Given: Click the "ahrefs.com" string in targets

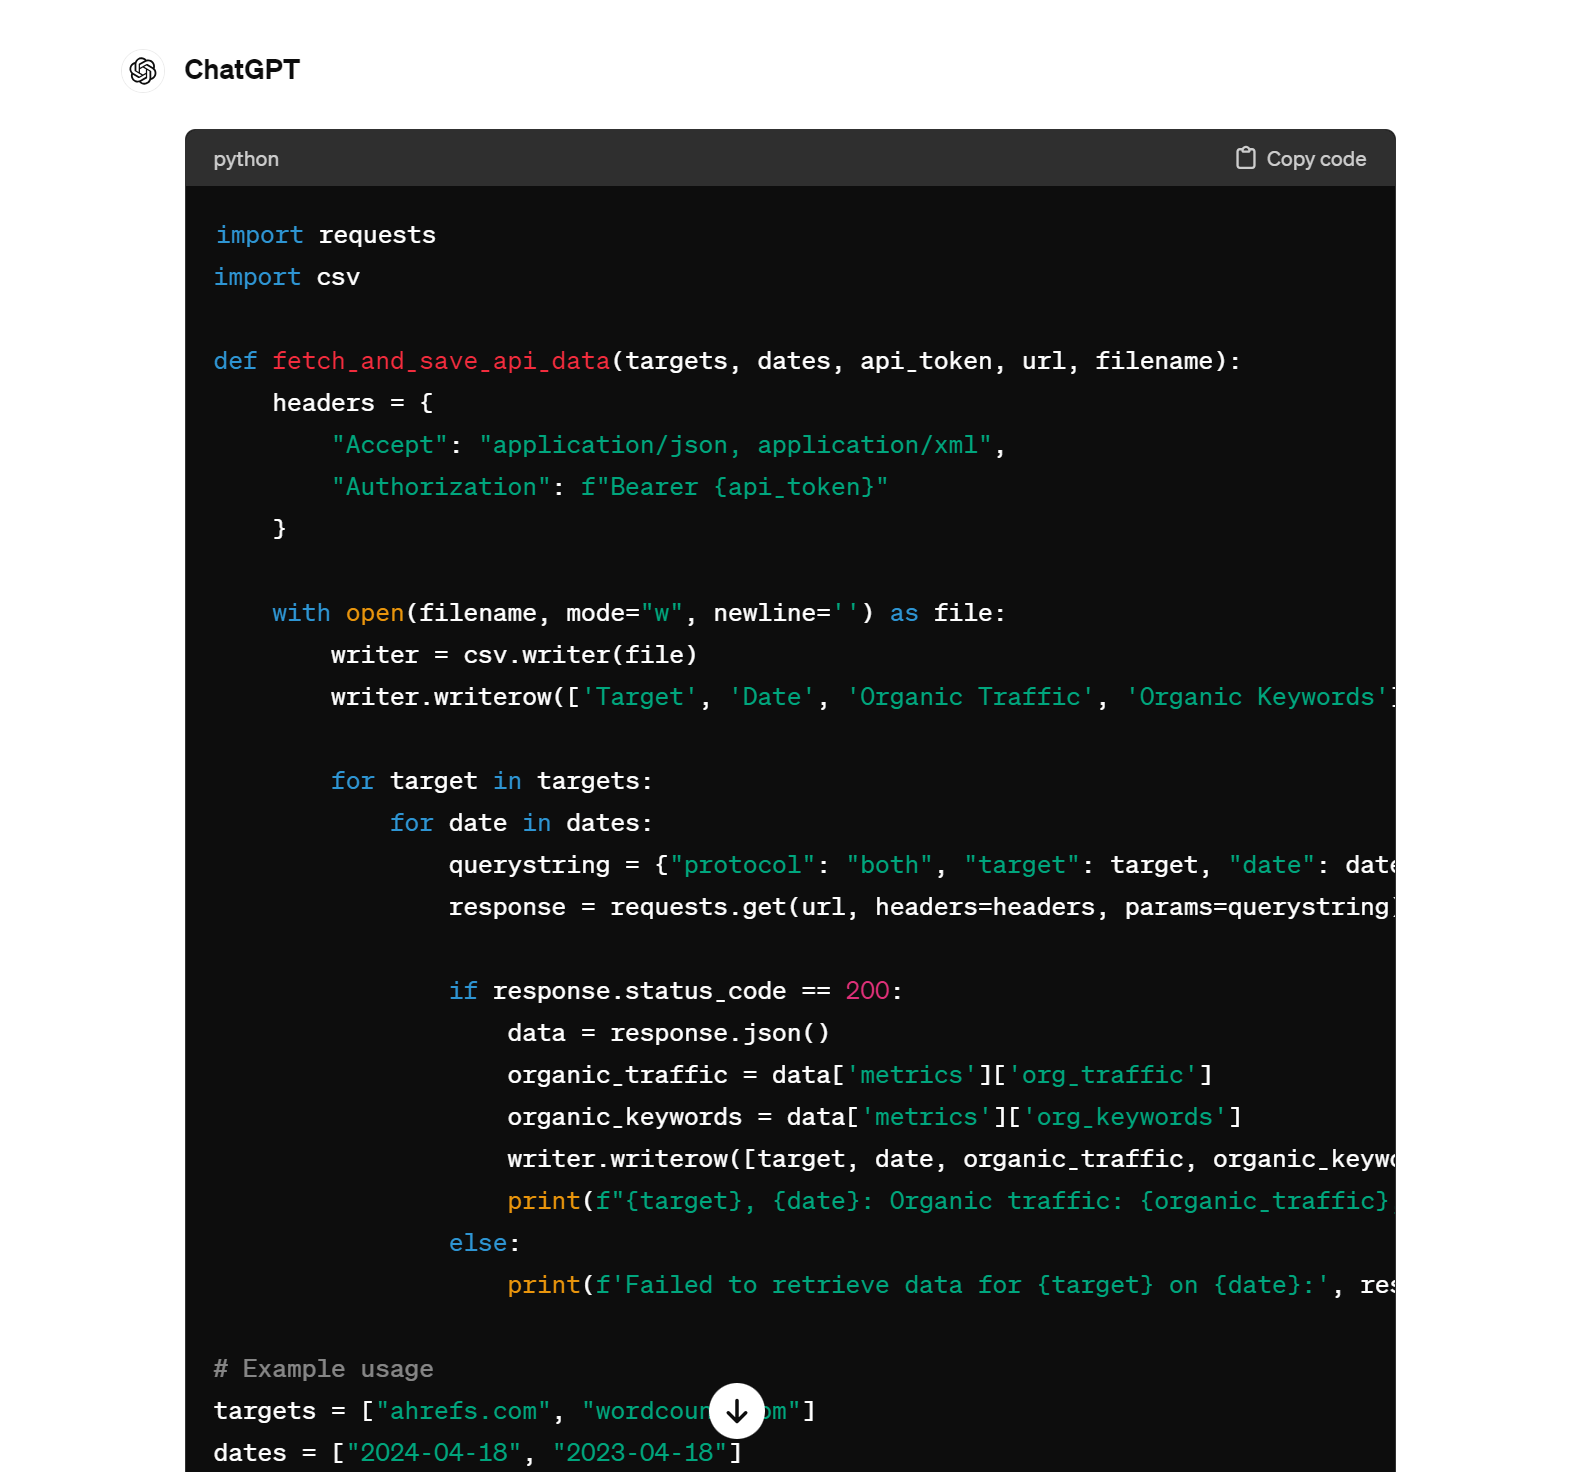Looking at the screenshot, I should pyautogui.click(x=463, y=1411).
